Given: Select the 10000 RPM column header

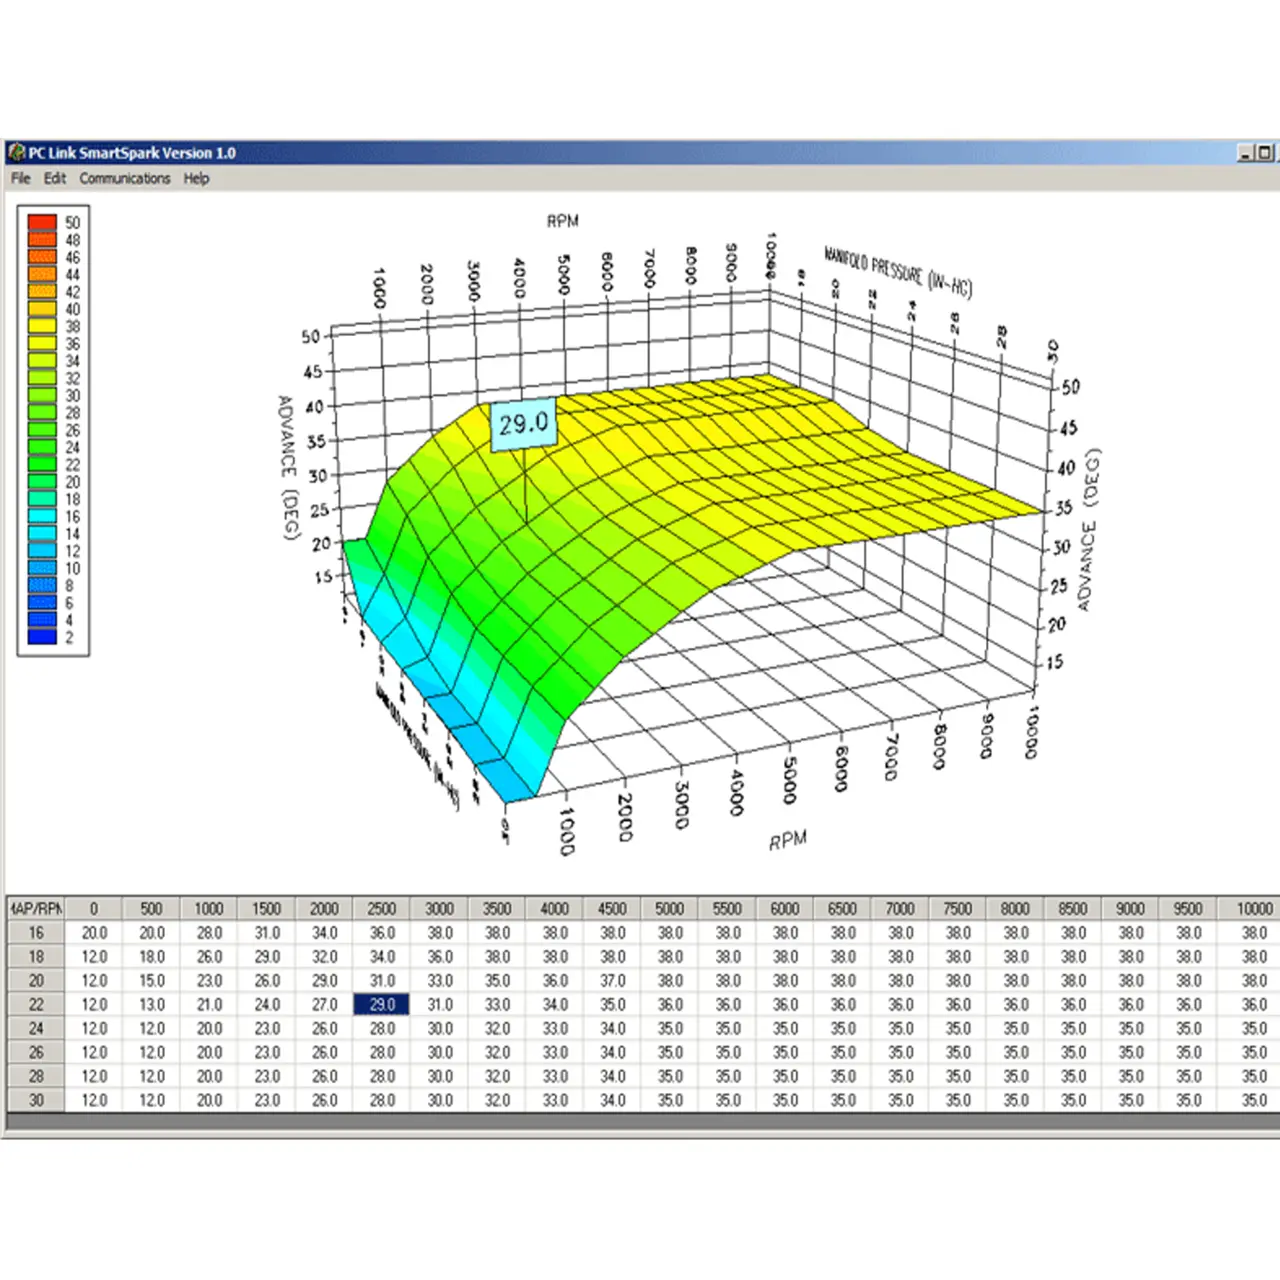Looking at the screenshot, I should click(x=1254, y=909).
